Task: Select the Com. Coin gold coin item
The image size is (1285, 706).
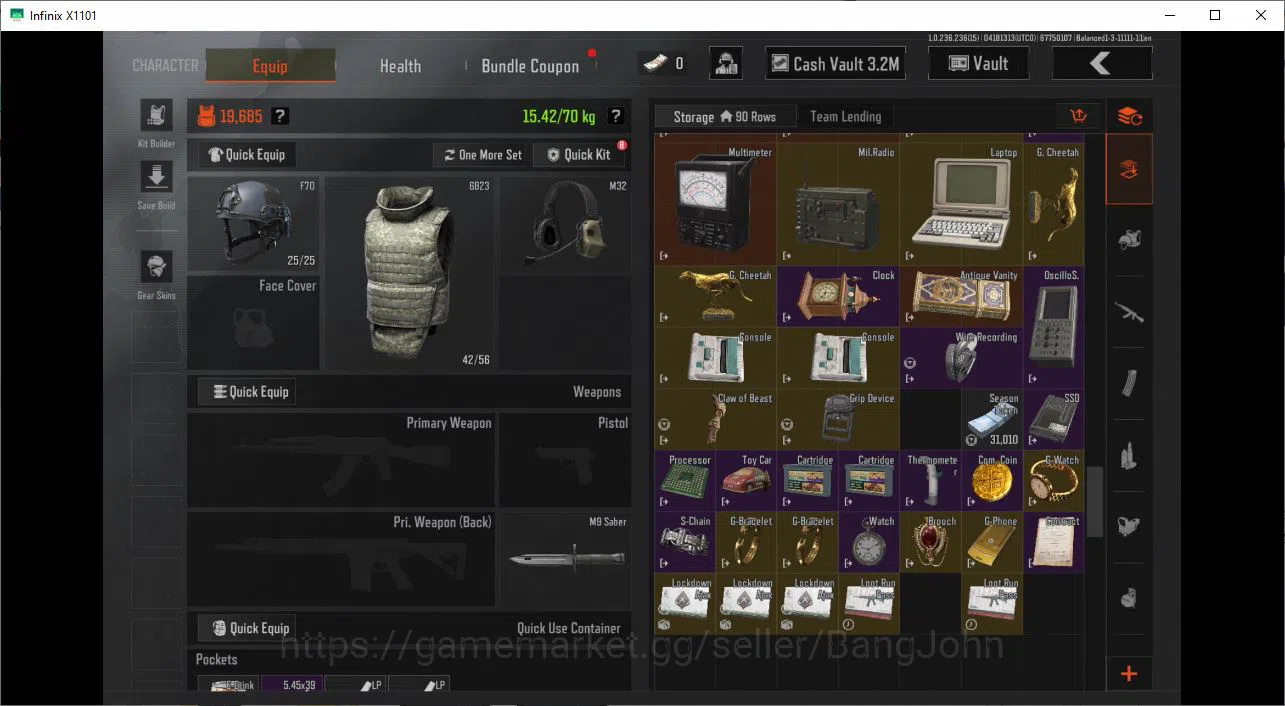Action: [992, 480]
